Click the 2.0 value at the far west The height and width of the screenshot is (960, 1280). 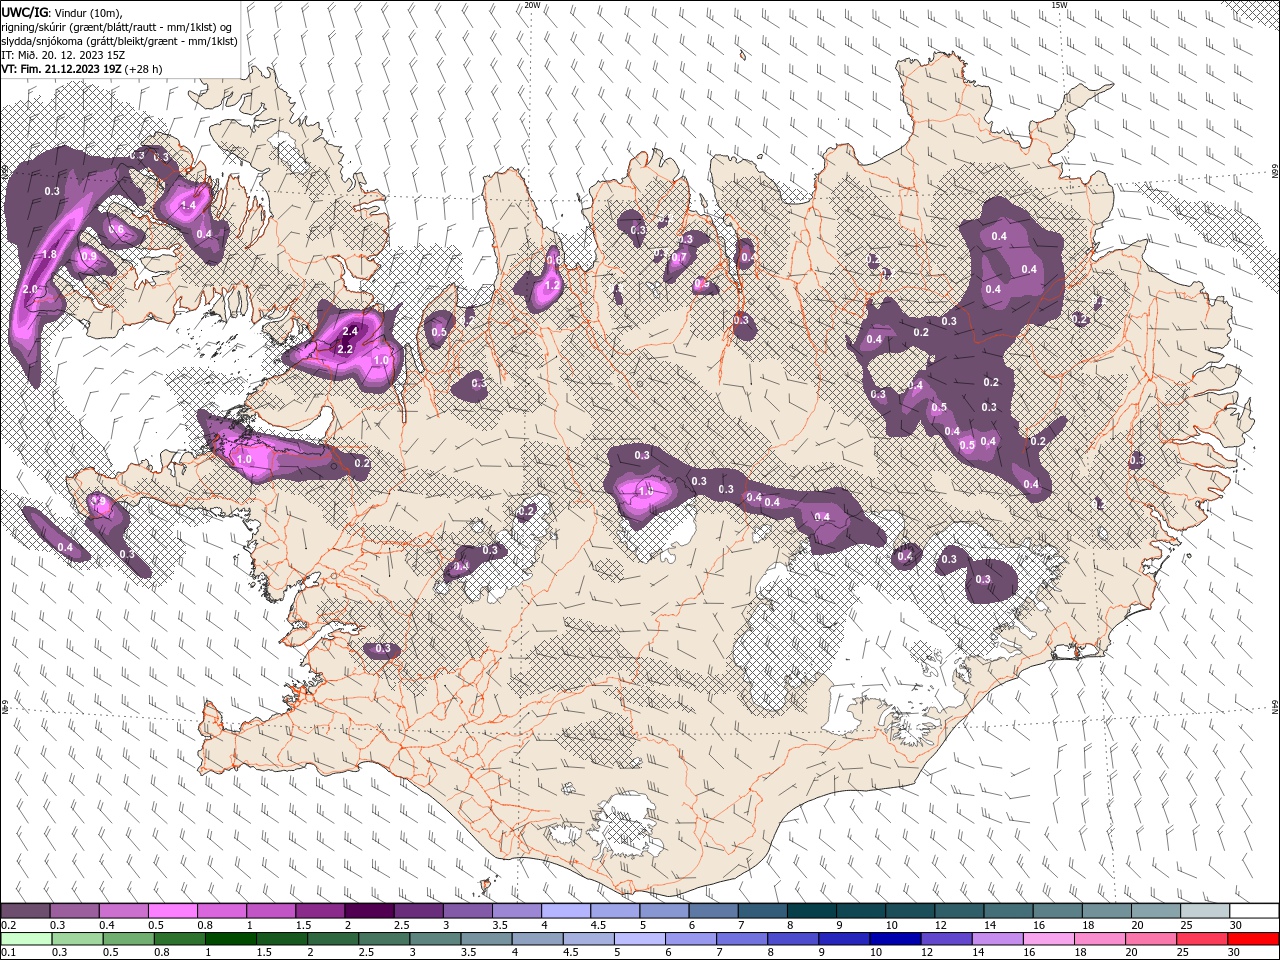coord(29,289)
